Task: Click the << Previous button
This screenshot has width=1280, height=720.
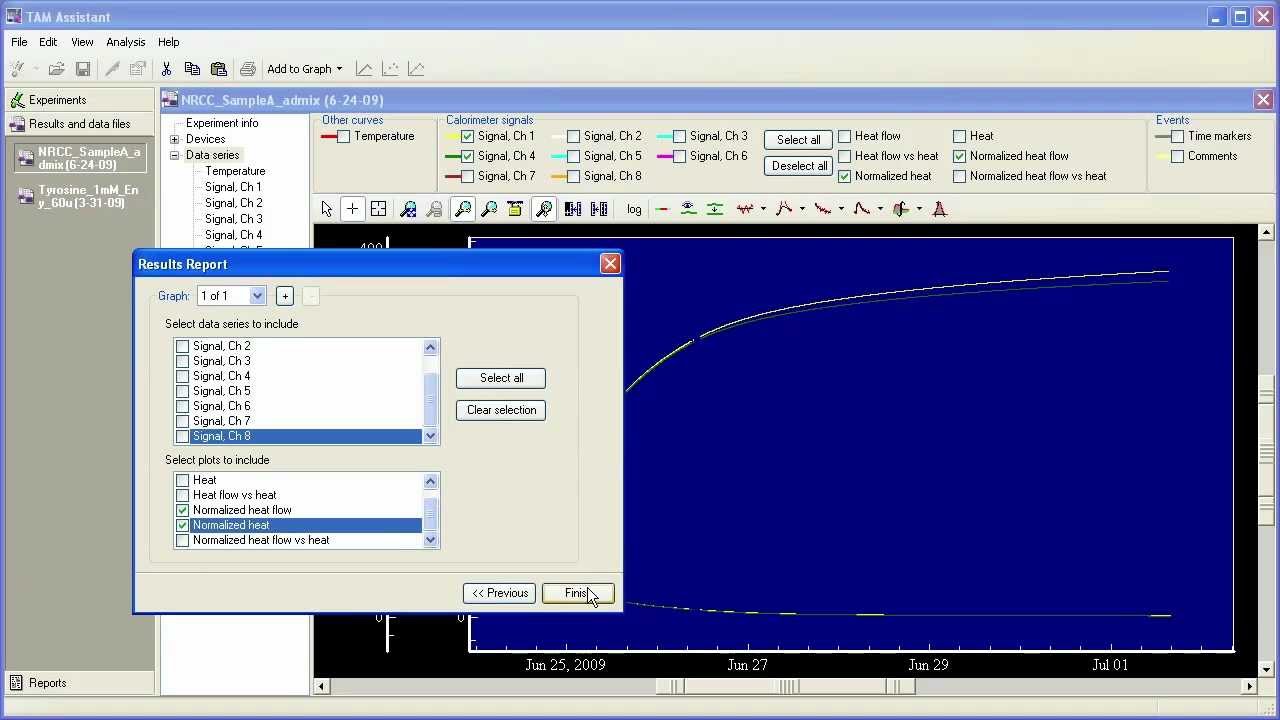Action: click(x=500, y=593)
